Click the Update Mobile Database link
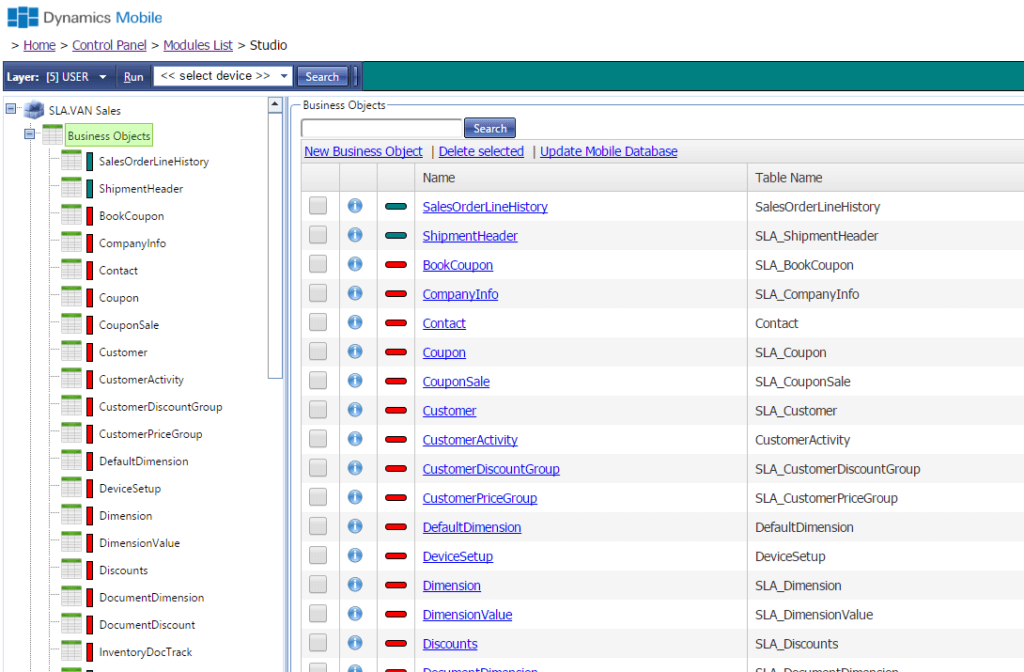This screenshot has width=1024, height=672. 609,151
